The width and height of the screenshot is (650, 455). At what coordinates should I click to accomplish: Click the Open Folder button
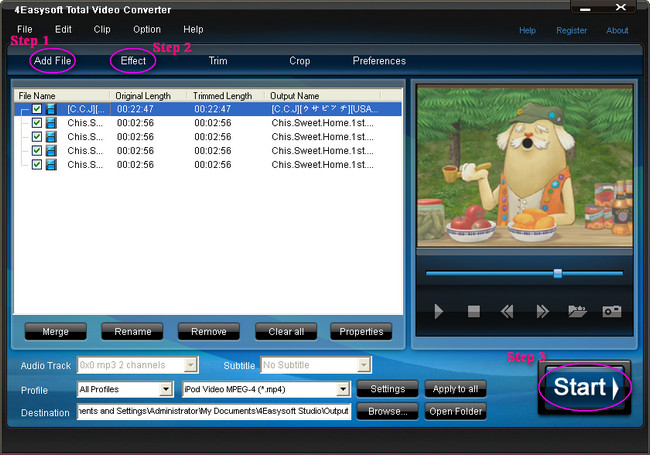click(x=456, y=411)
